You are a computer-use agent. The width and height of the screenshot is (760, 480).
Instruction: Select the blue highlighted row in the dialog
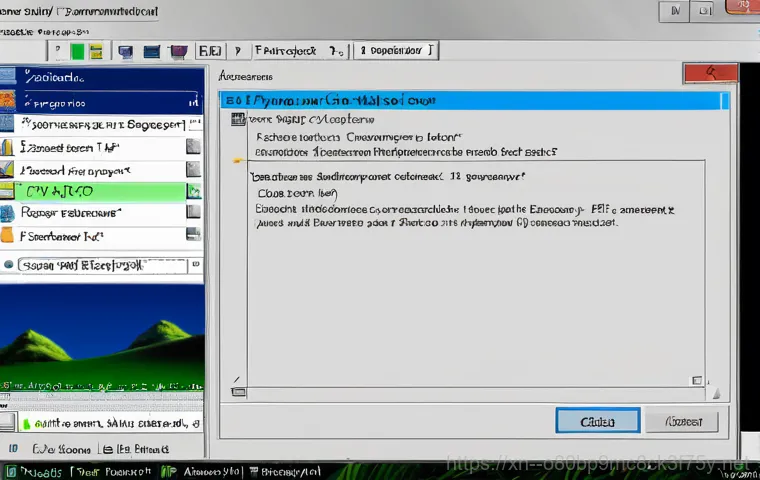(475, 101)
